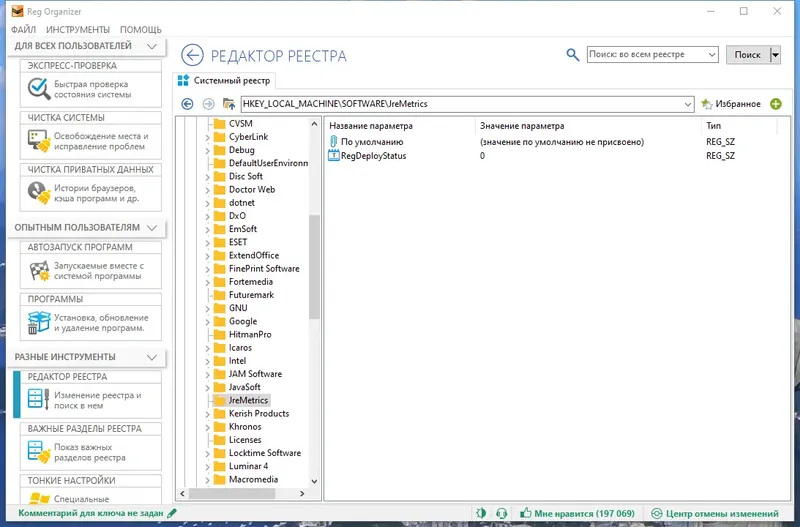Click the magnifier search icon
The width and height of the screenshot is (800, 527).
pos(572,55)
